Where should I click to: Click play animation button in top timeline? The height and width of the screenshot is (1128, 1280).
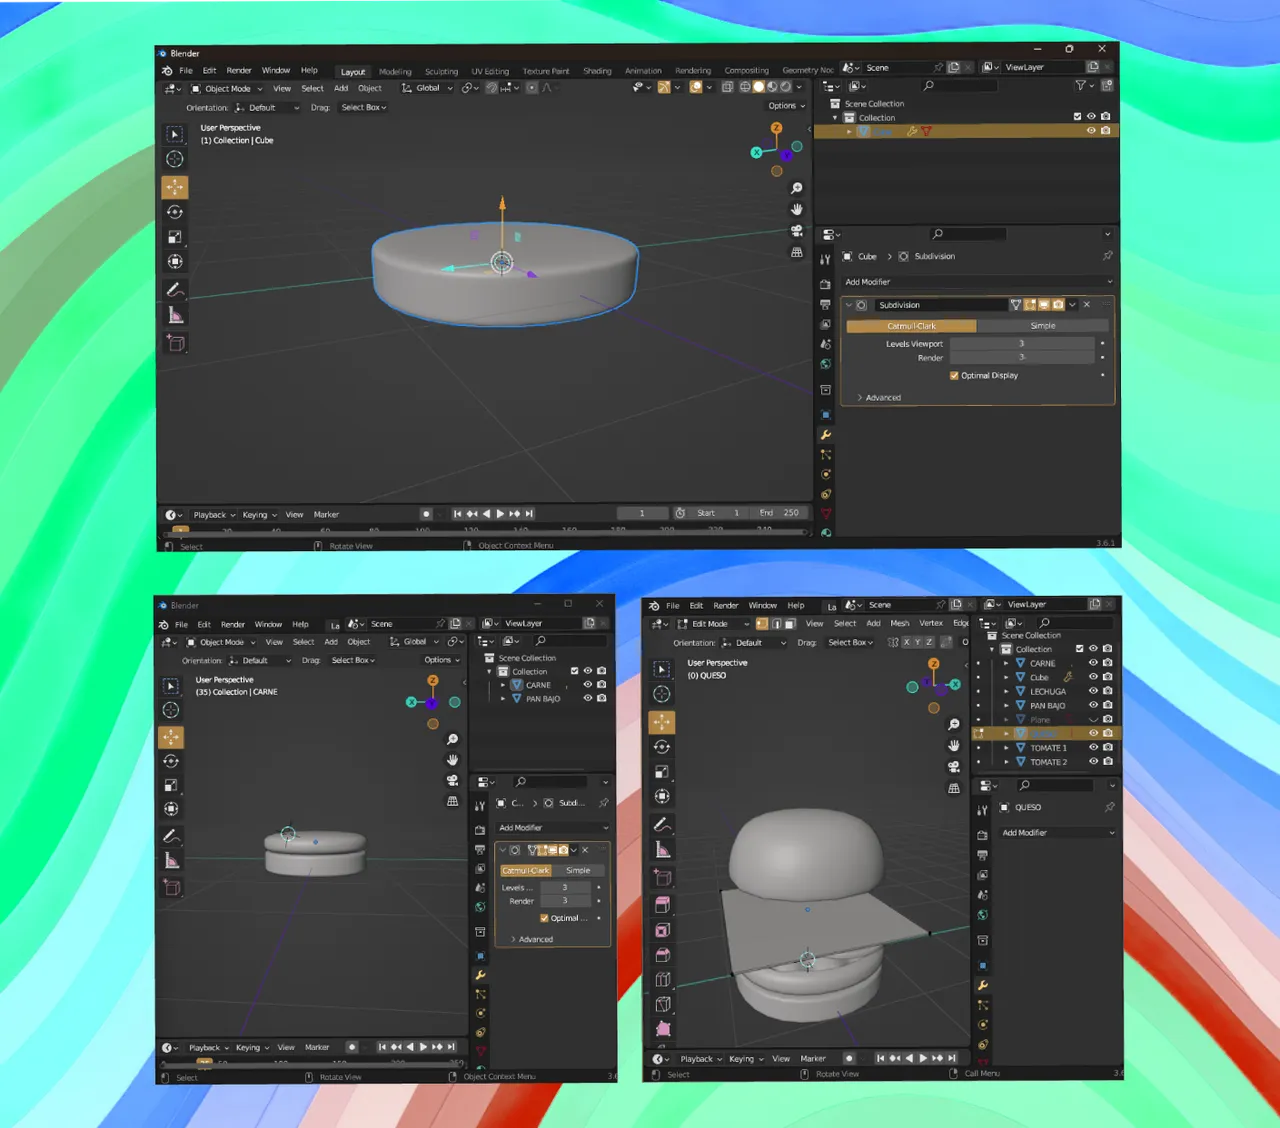[x=500, y=513]
